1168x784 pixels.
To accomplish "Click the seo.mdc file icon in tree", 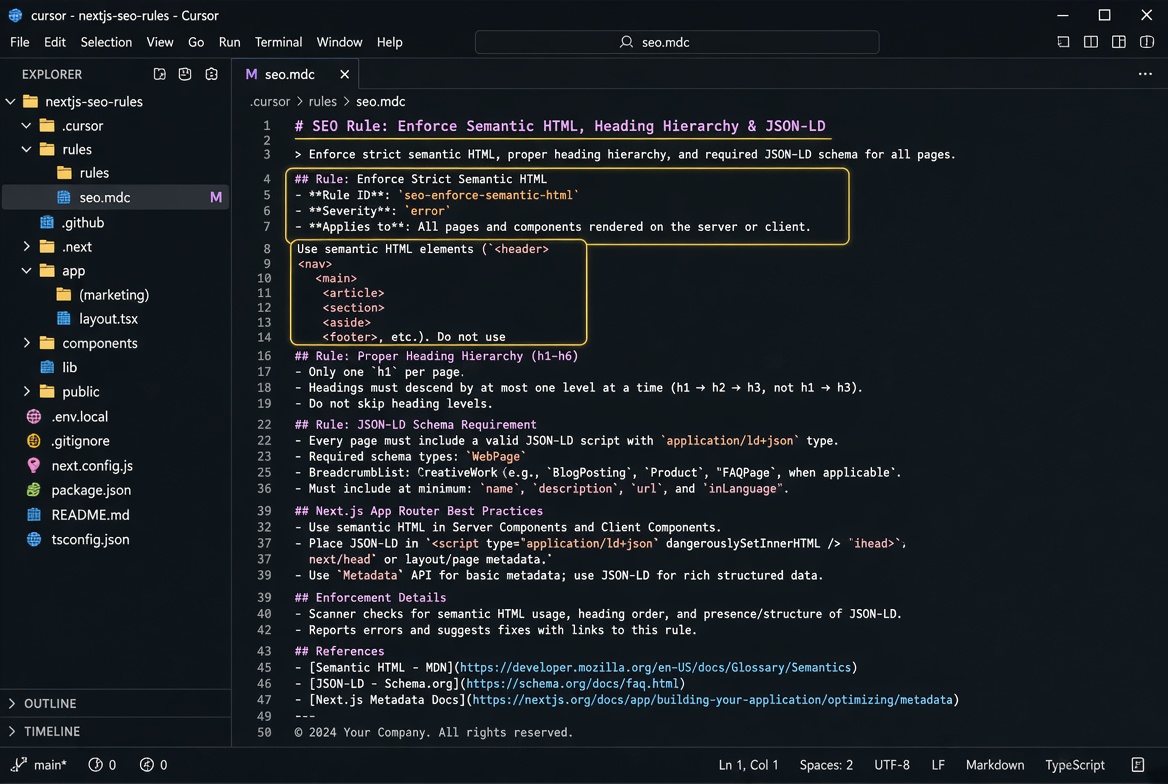I will (x=64, y=197).
